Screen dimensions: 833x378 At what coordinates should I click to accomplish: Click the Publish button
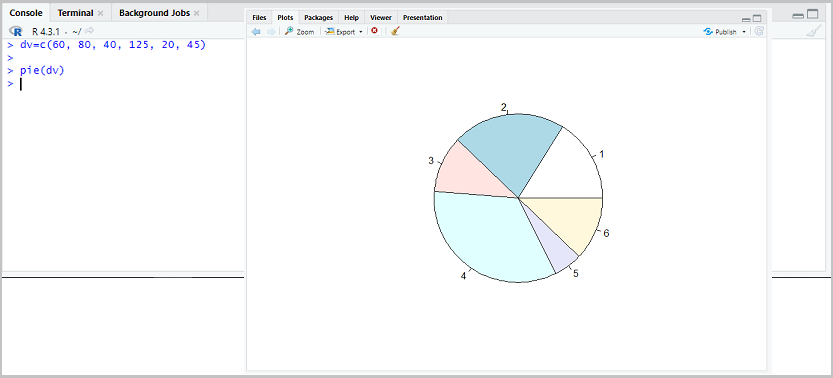click(720, 32)
